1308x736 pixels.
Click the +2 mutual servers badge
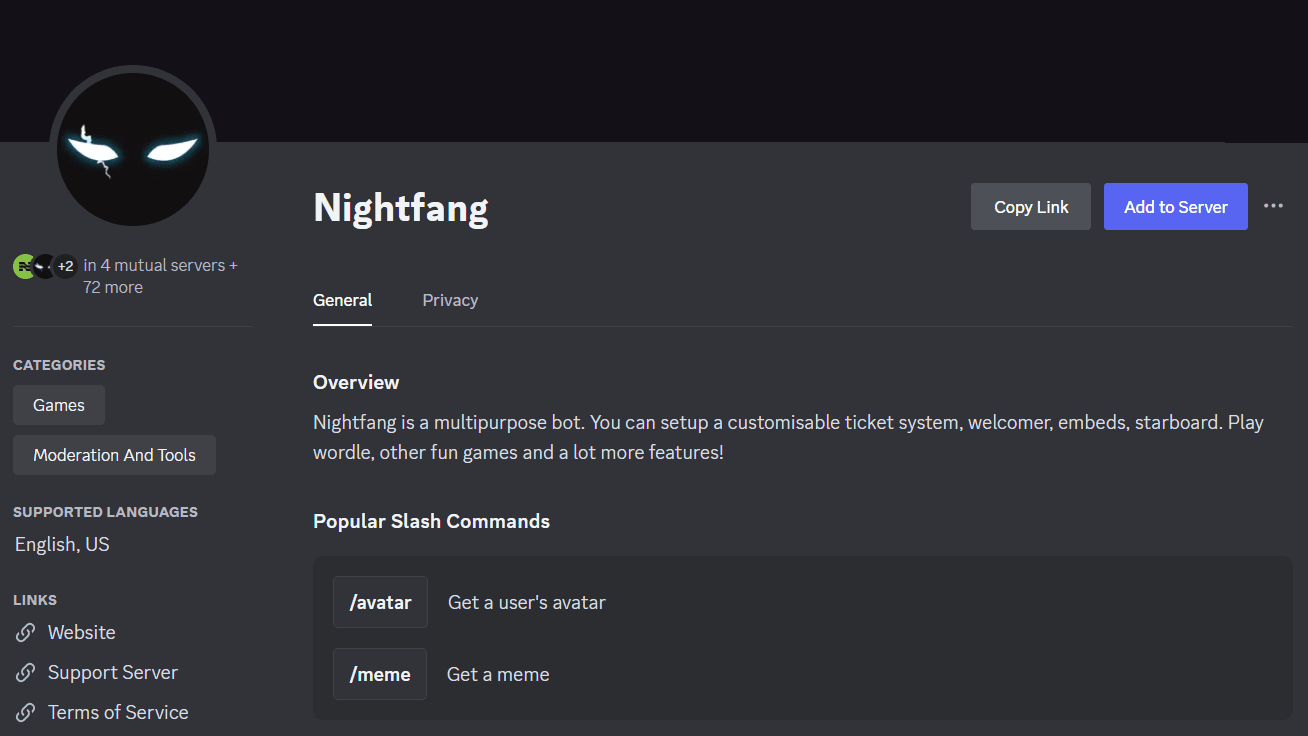point(65,265)
